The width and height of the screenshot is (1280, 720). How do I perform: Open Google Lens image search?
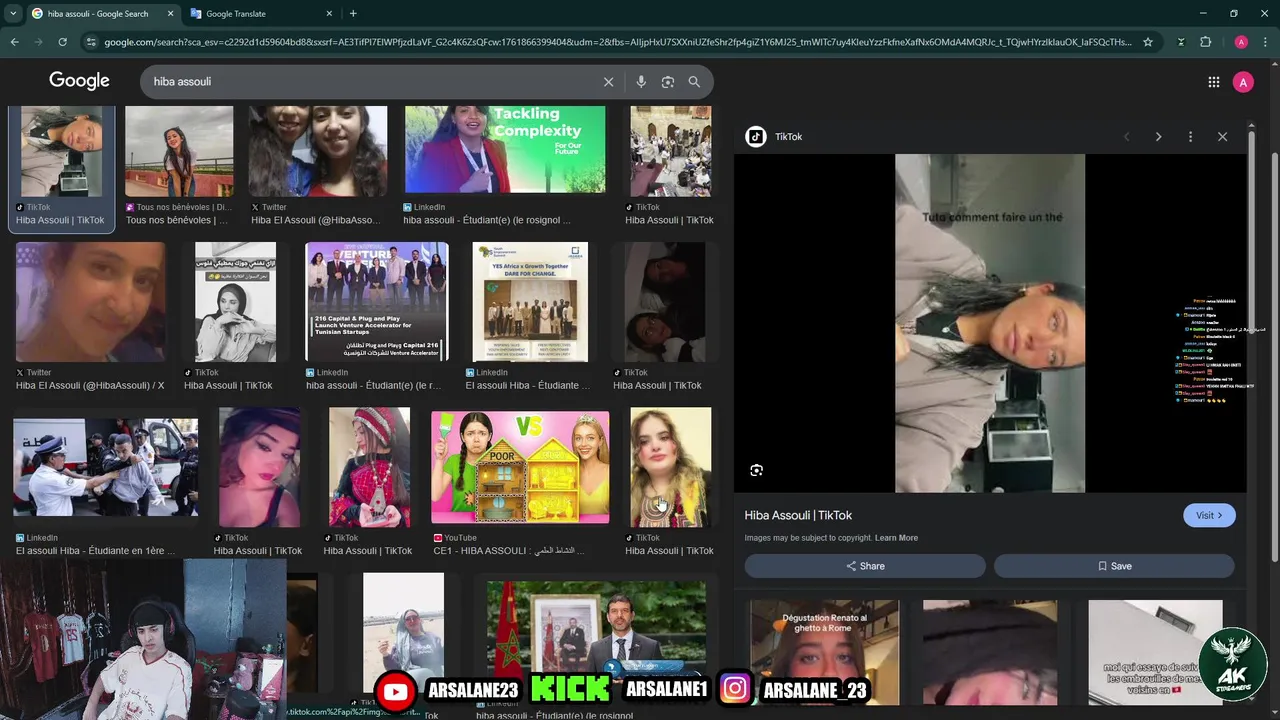pyautogui.click(x=668, y=82)
